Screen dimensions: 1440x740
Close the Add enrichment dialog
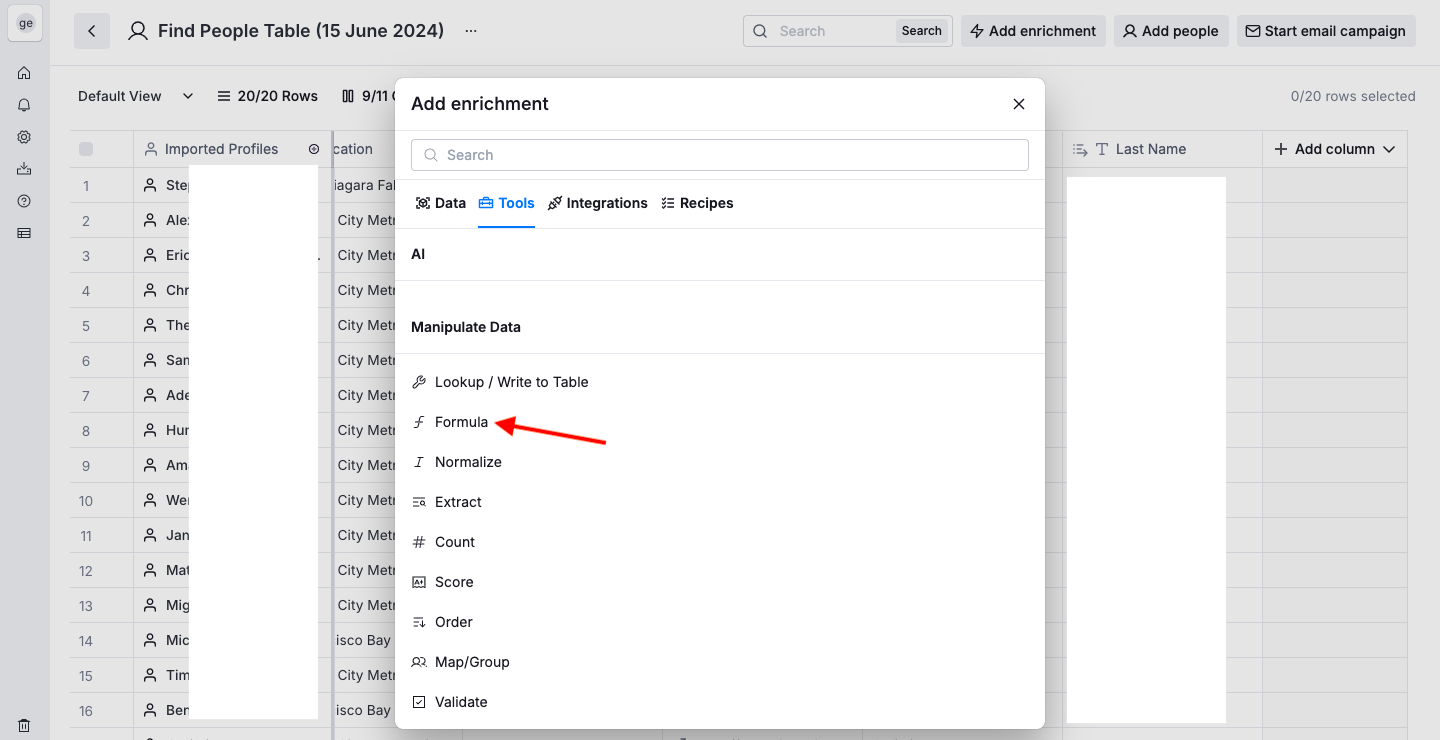(1019, 104)
